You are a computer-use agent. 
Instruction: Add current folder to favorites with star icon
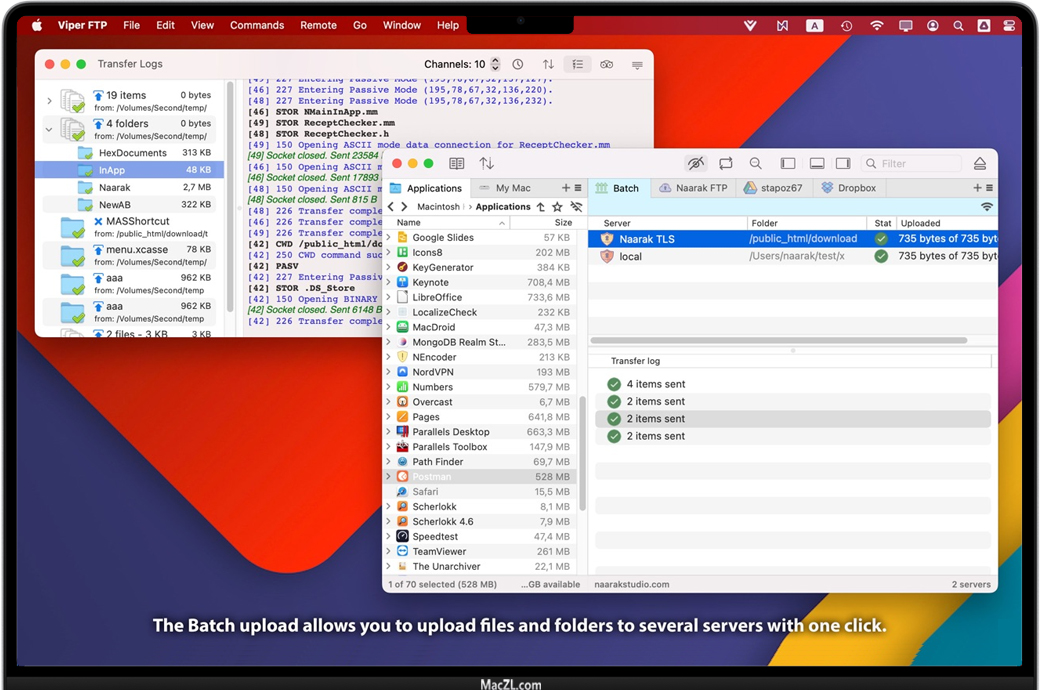click(557, 207)
